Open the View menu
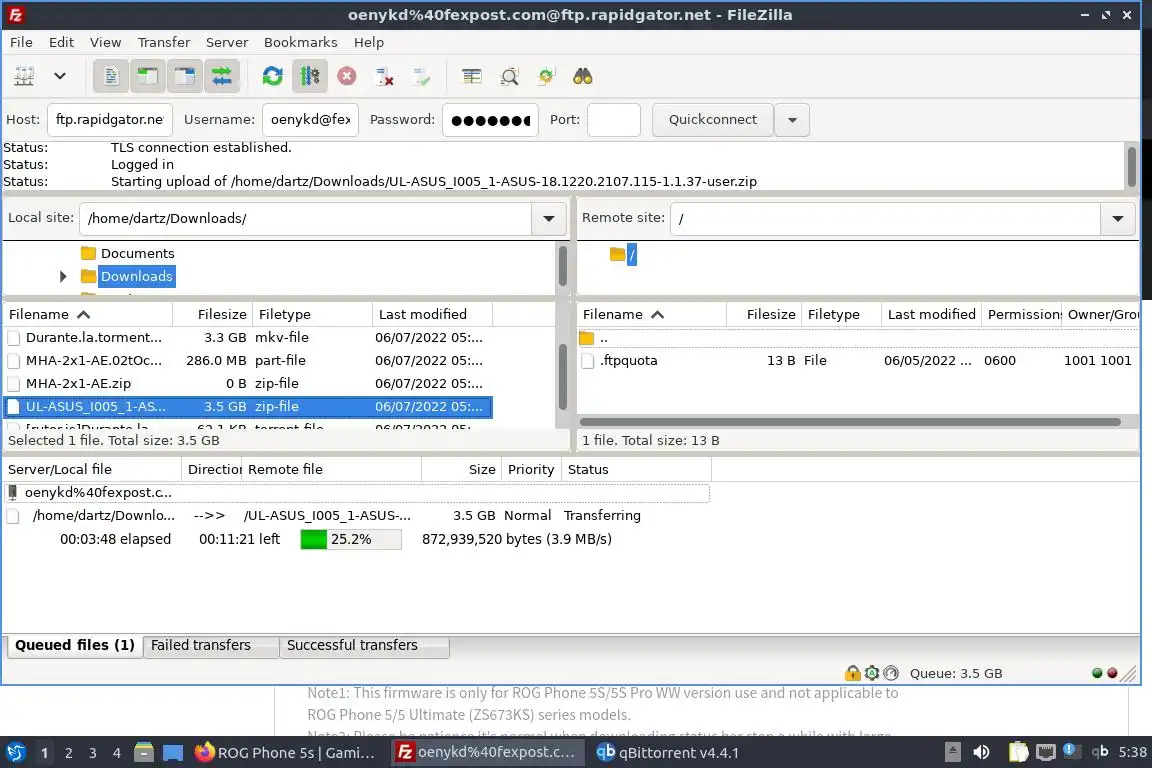The height and width of the screenshot is (768, 1152). tap(105, 42)
